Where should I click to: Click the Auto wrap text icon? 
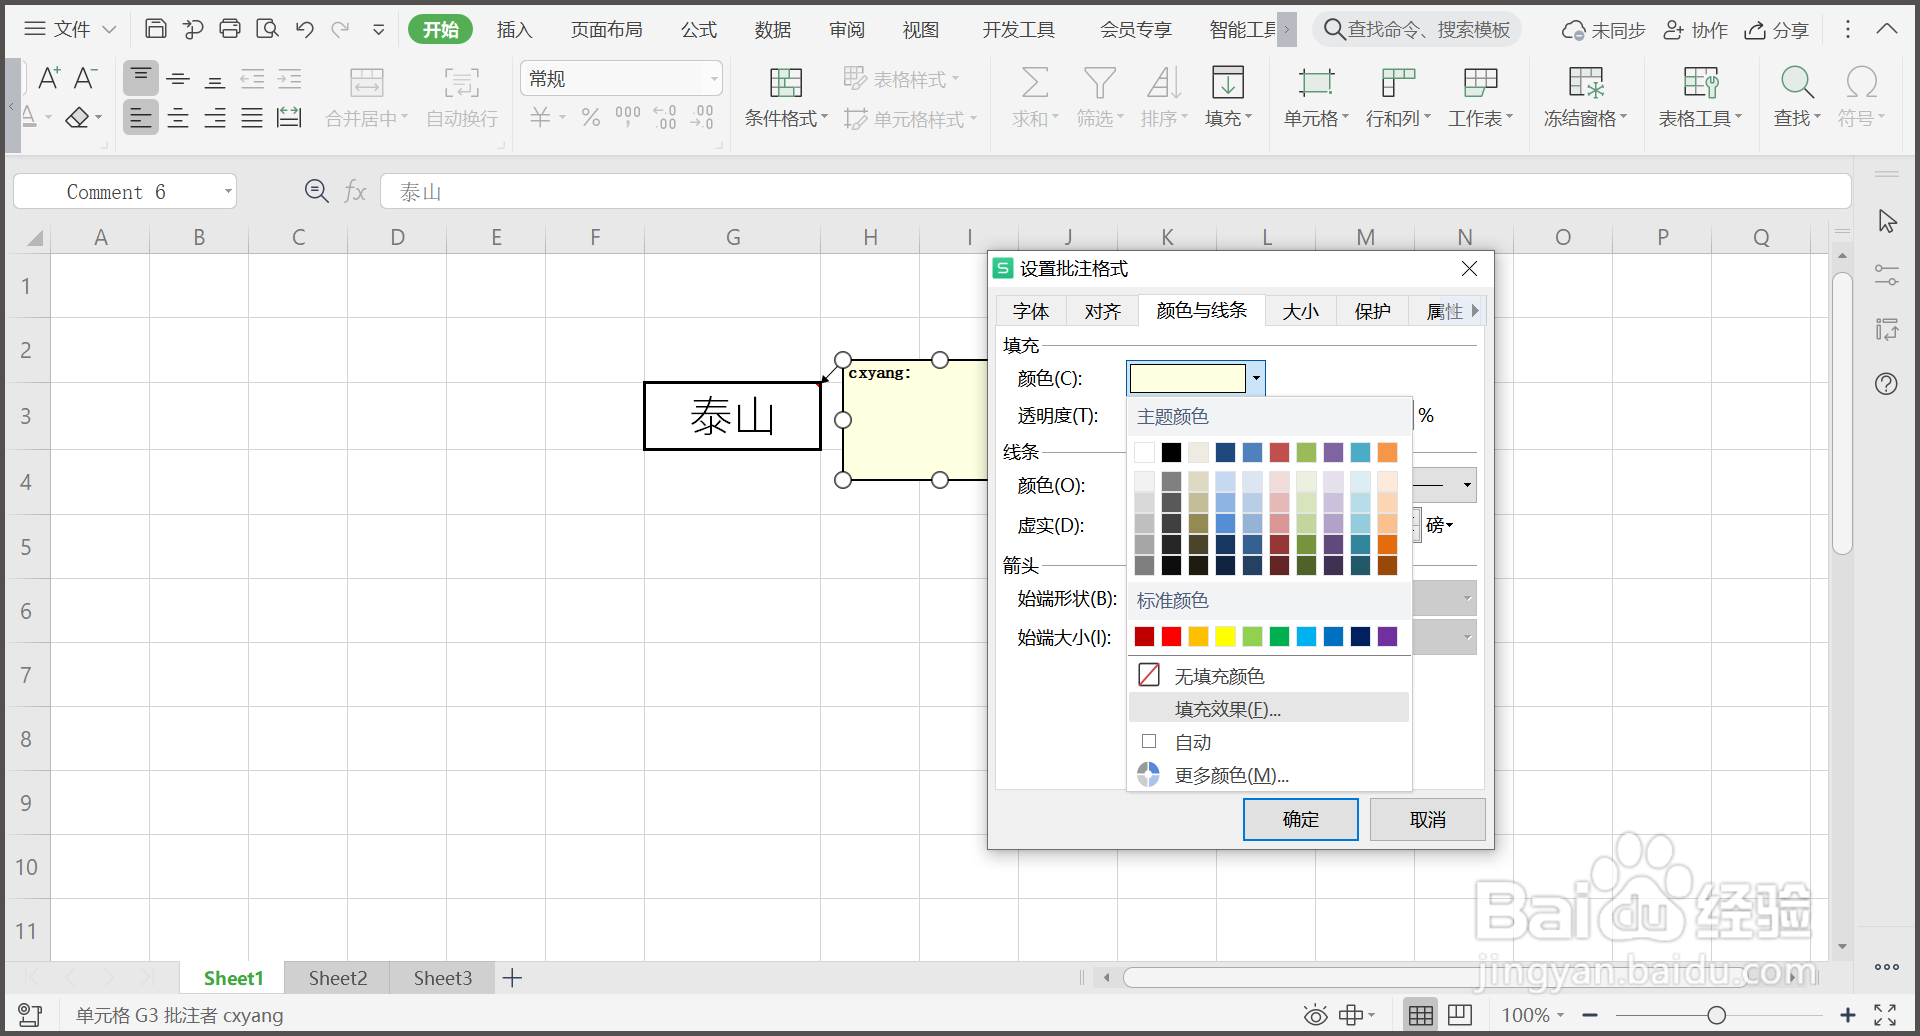click(x=461, y=82)
